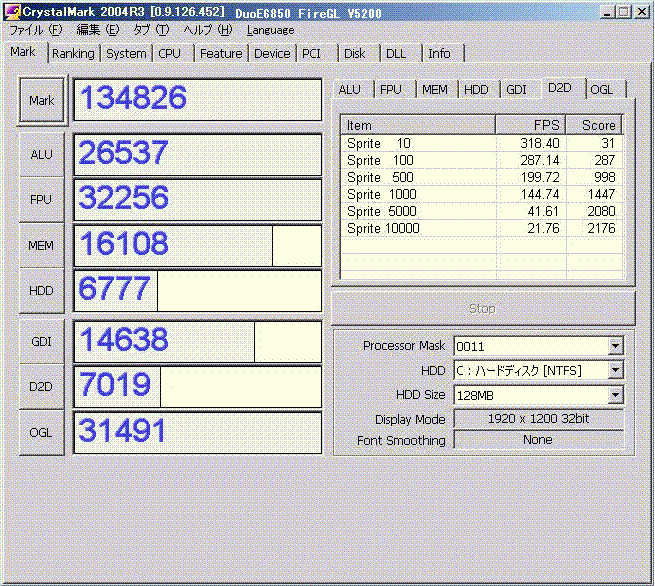
Task: Expand the HDD drive dropdown arrow
Action: pyautogui.click(x=615, y=370)
